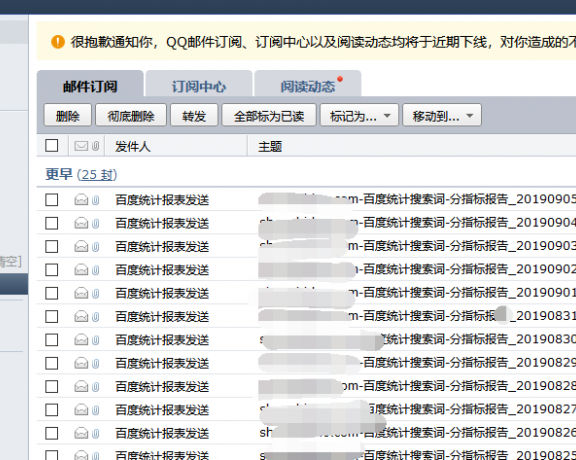The image size is (576, 460).
Task: Click the opened-mail icon in the 20190901 row
Action: (81, 293)
